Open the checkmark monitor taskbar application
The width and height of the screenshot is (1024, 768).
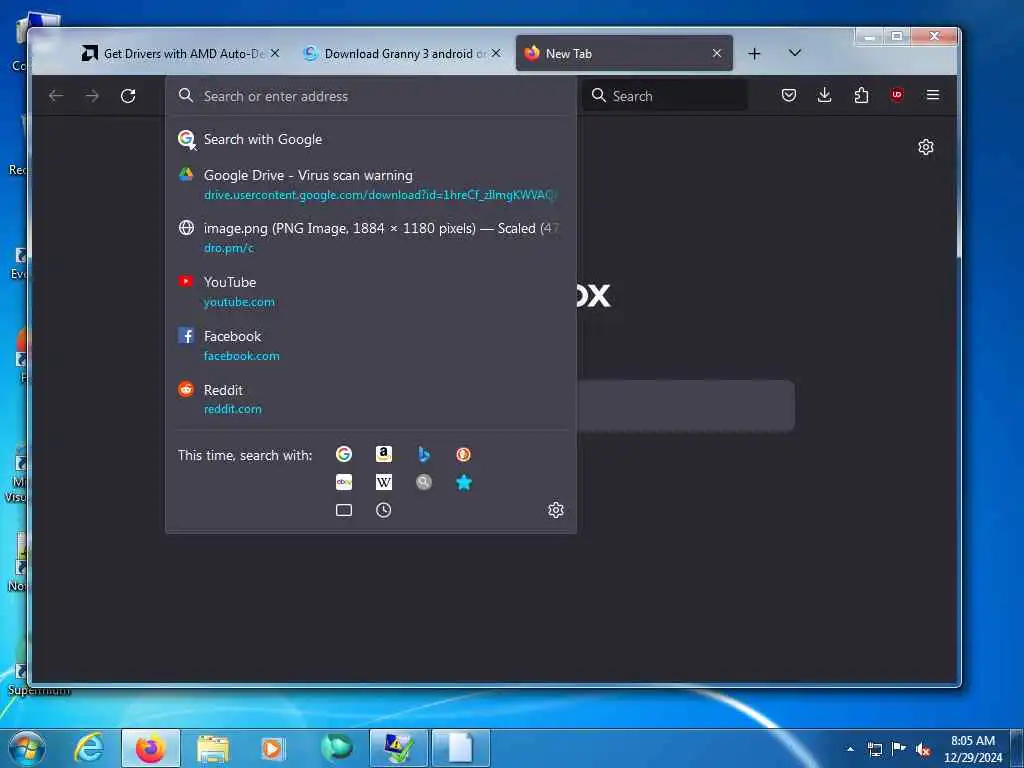[x=398, y=748]
